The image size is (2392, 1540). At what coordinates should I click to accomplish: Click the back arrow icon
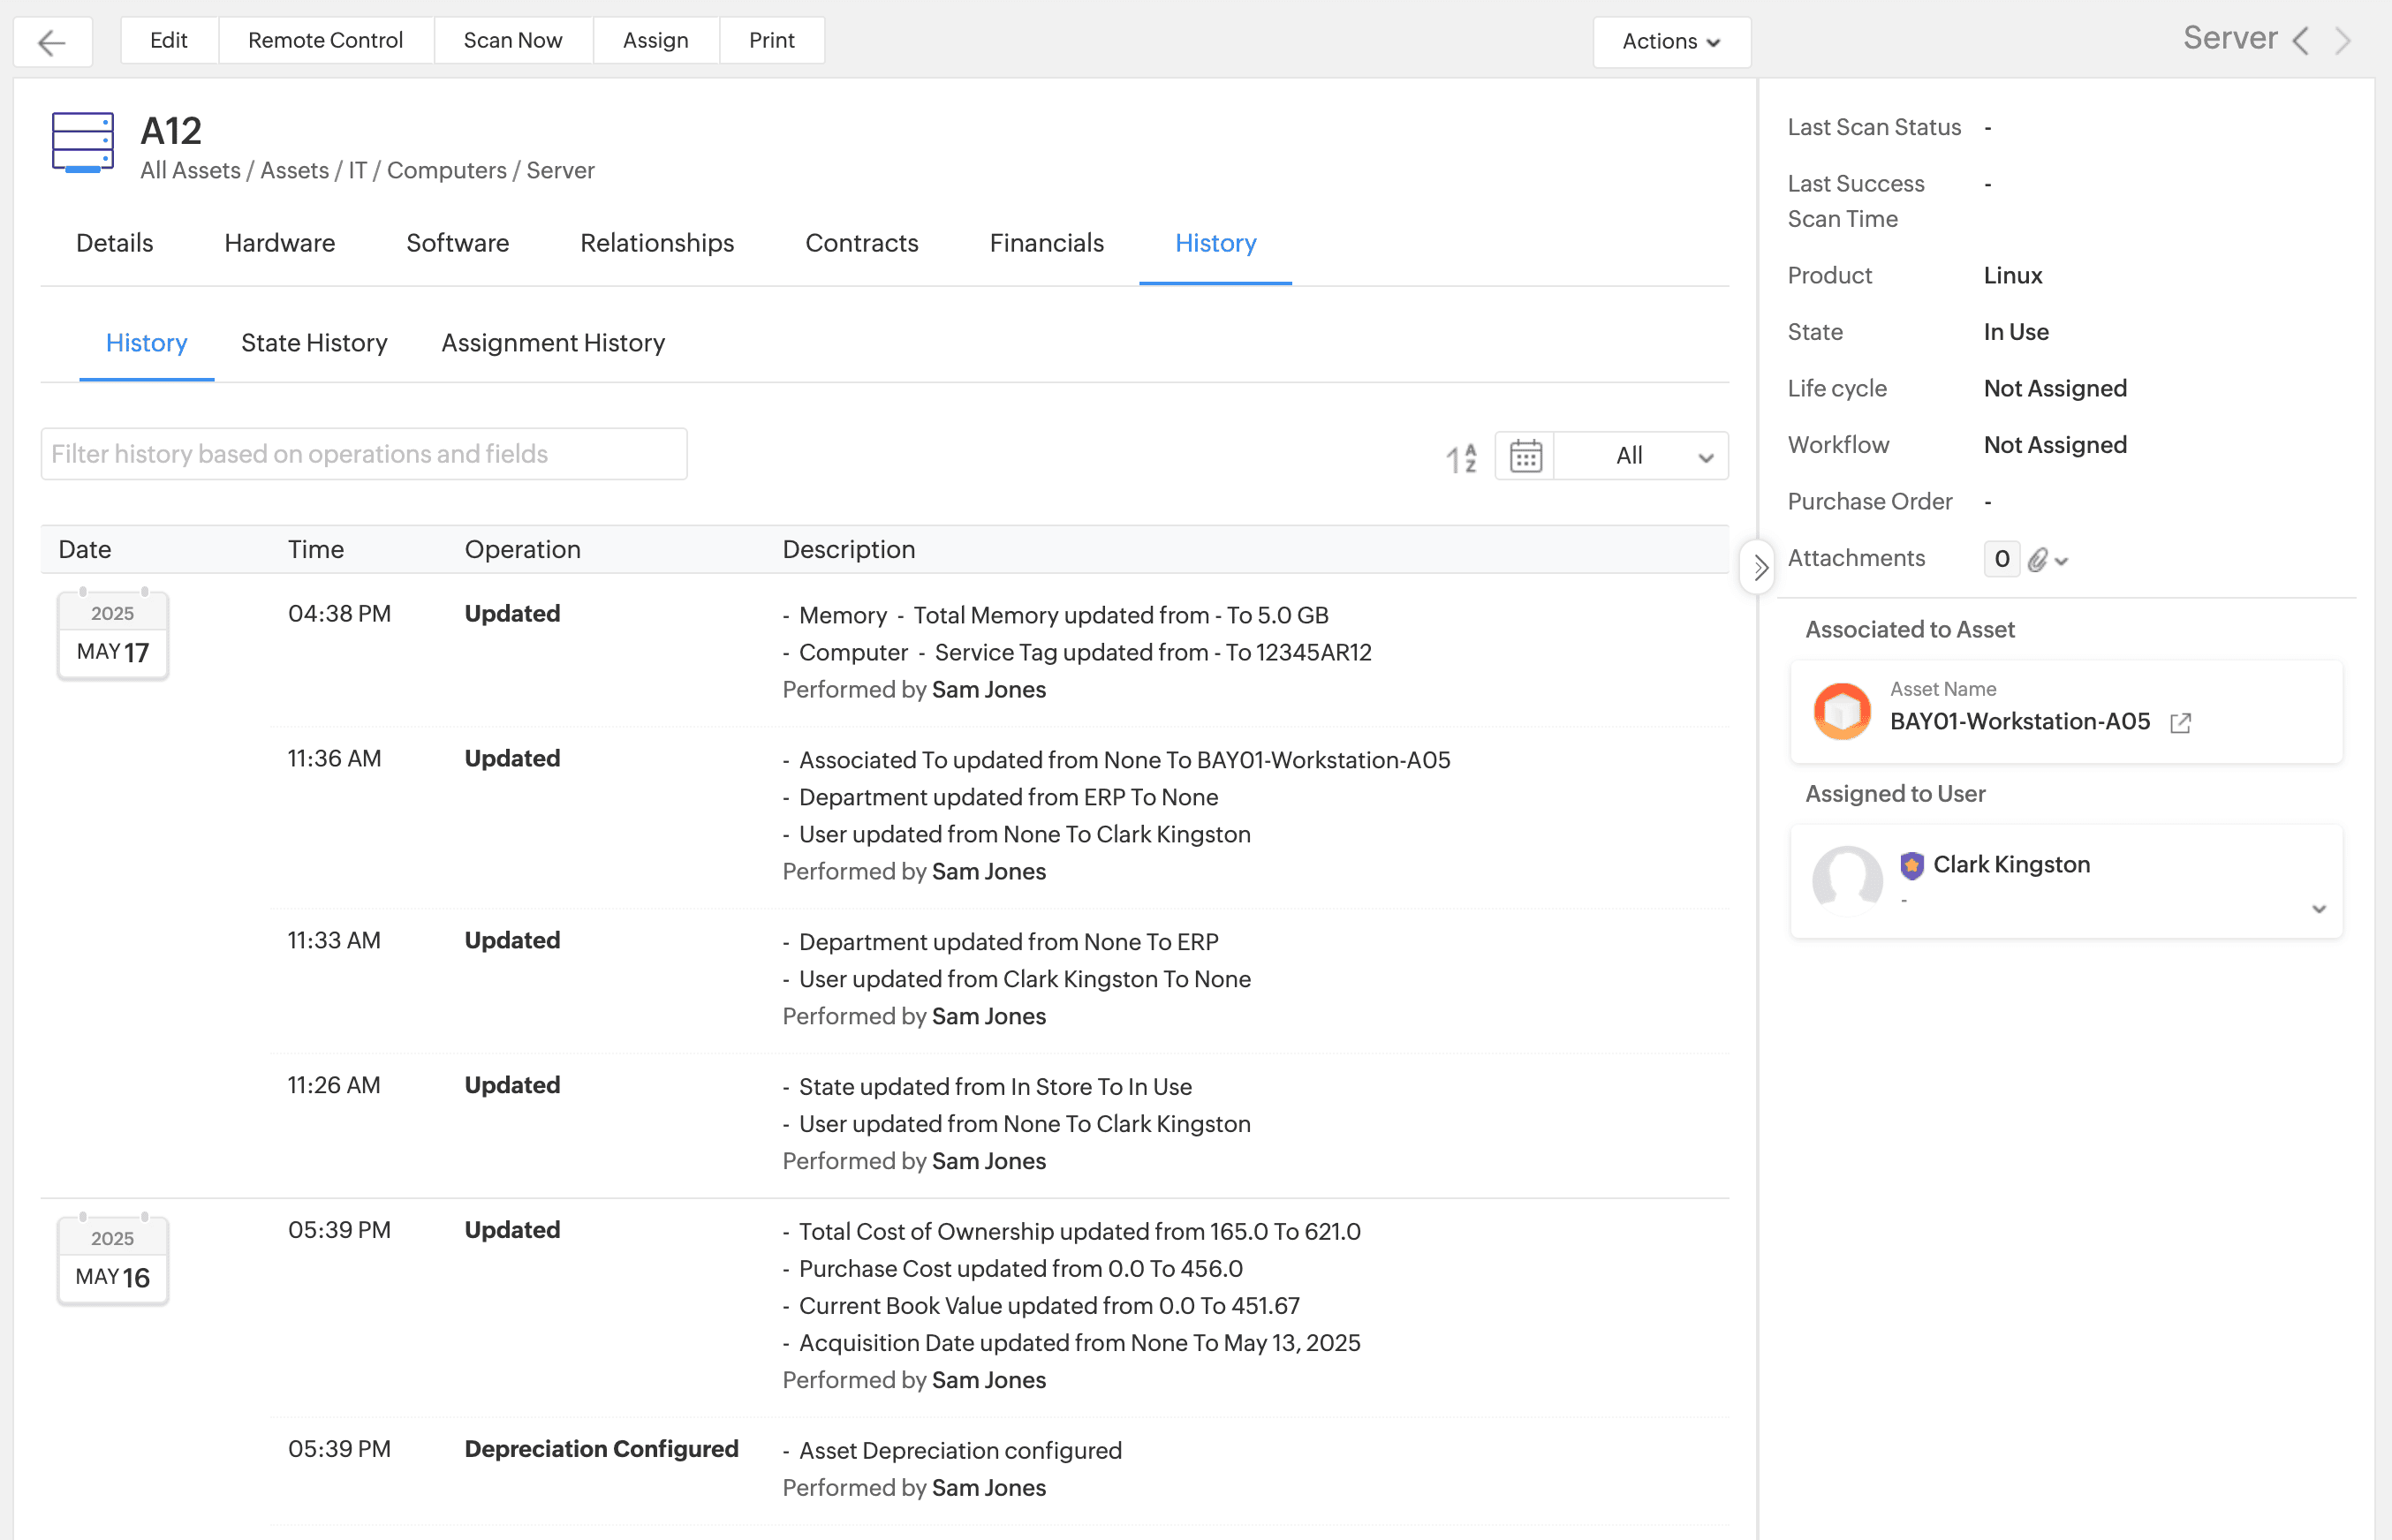[x=52, y=42]
